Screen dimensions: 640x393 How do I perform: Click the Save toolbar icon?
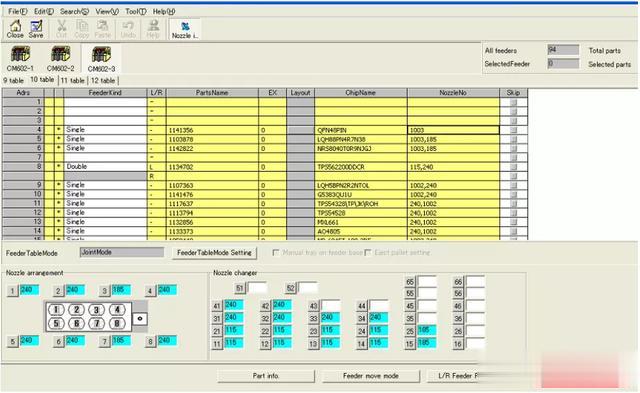coord(36,29)
